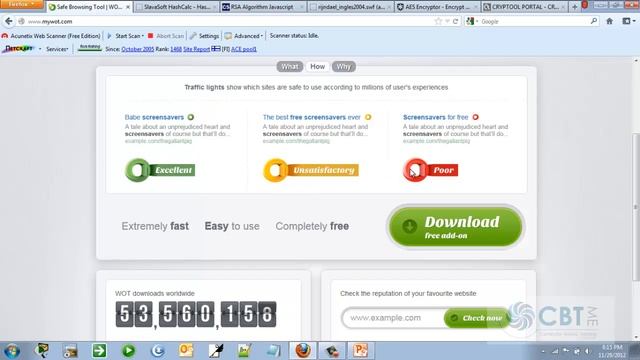Screen dimensions: 640x360
Task: Click the Check now button
Action: pyautogui.click(x=477, y=318)
